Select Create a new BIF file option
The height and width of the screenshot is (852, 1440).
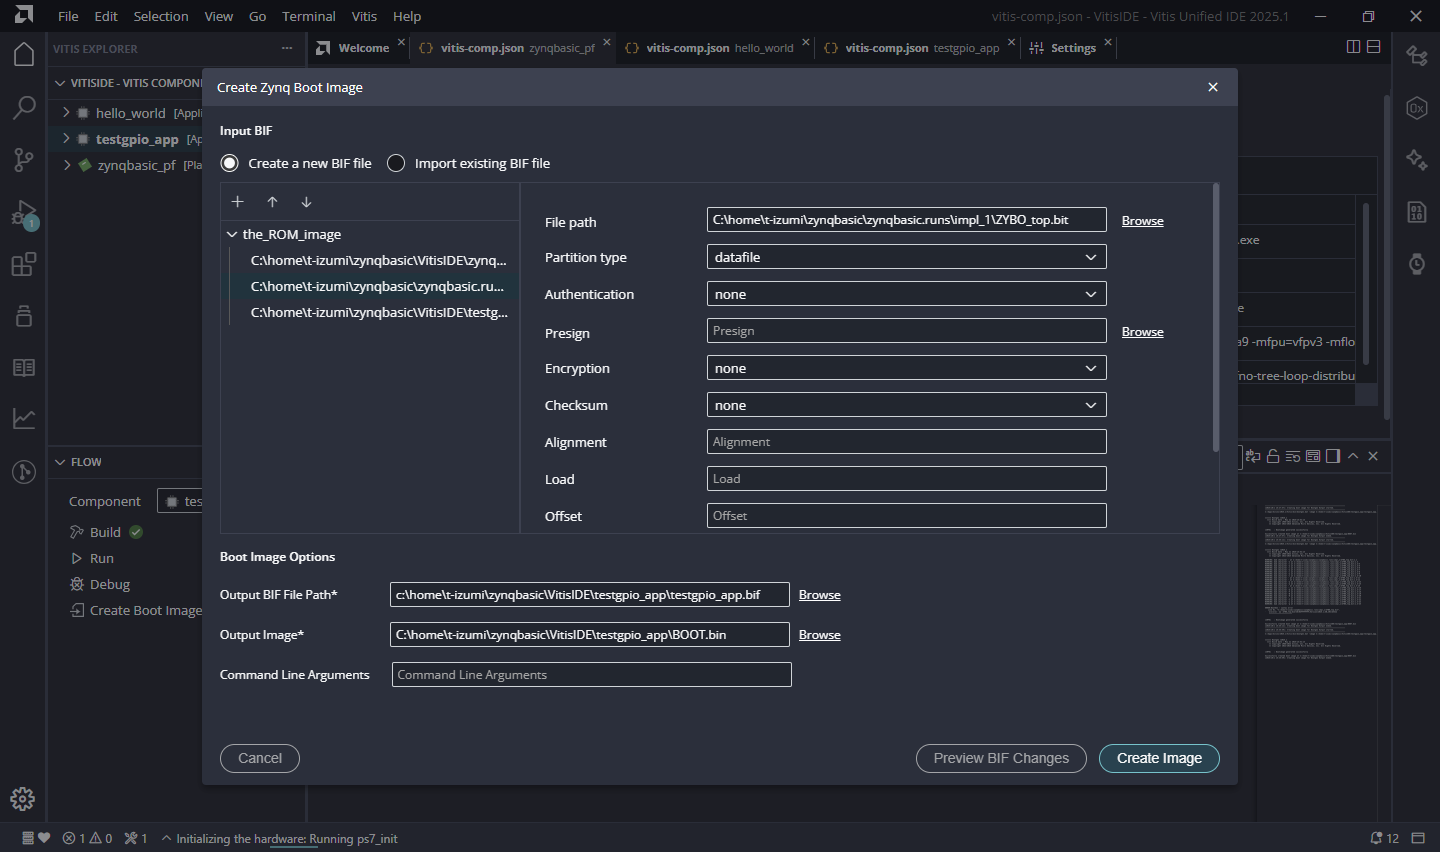pyautogui.click(x=230, y=163)
